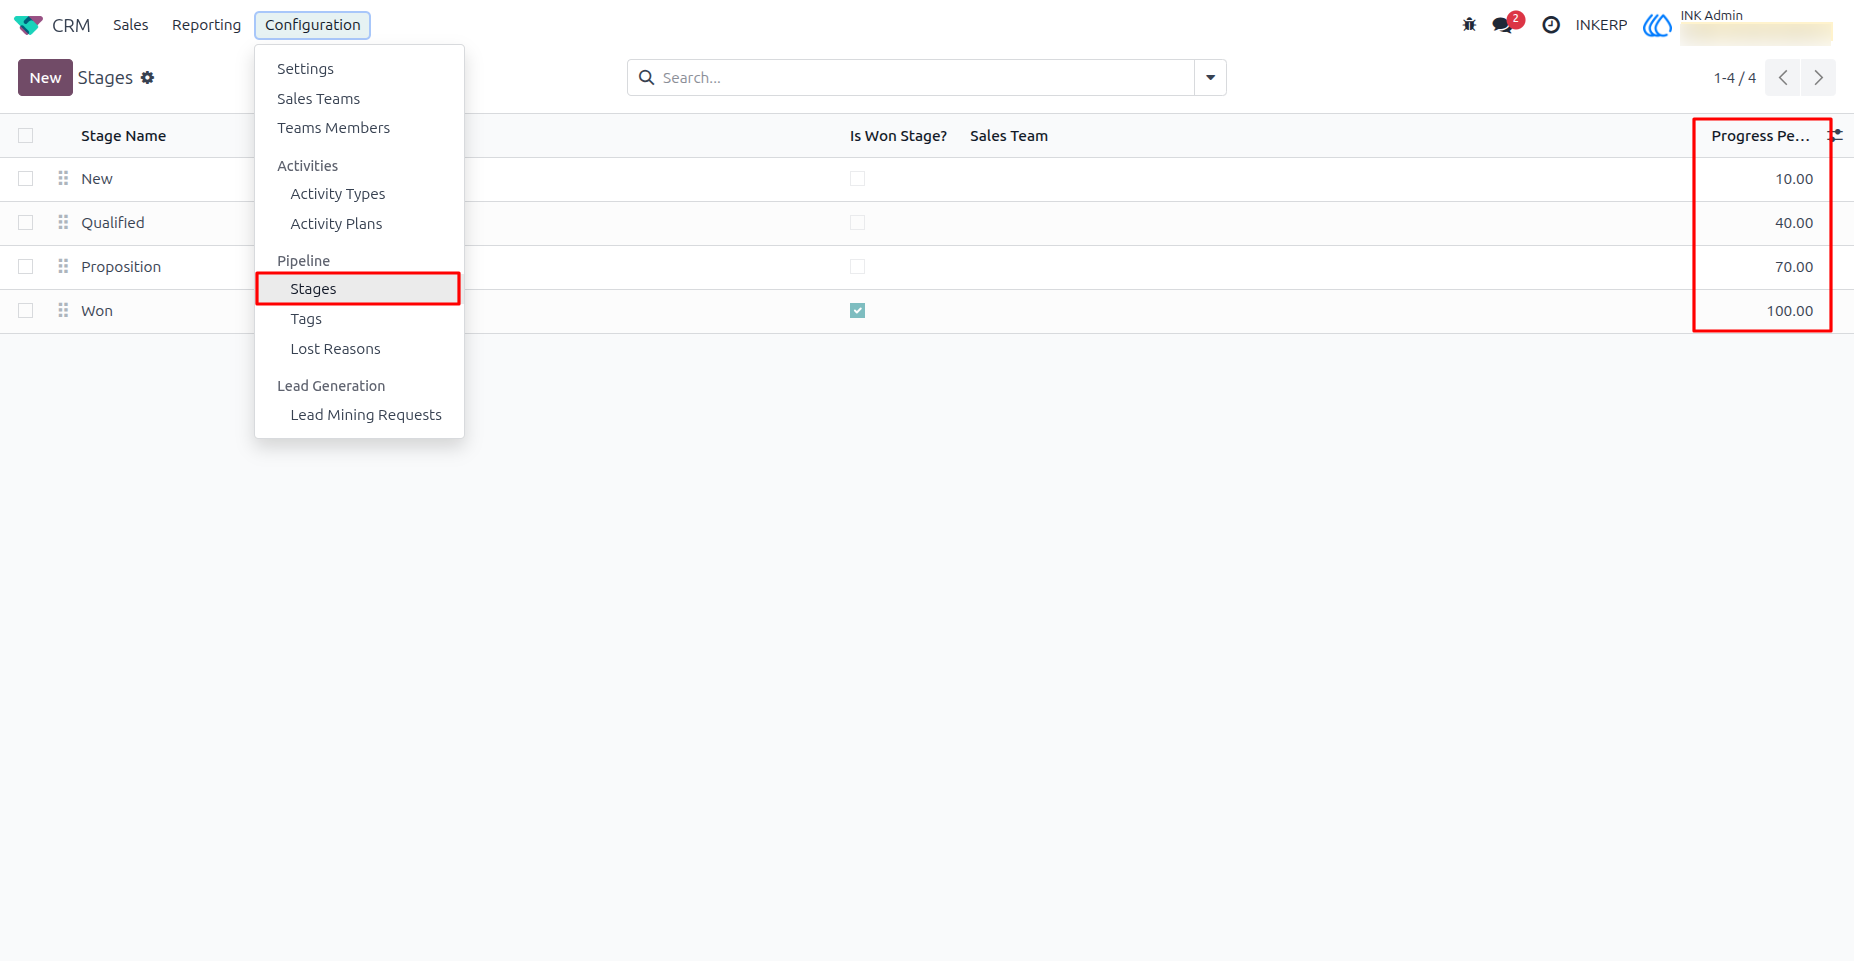This screenshot has height=961, width=1854.
Task: Open optional columns adjust icon
Action: 1837,135
